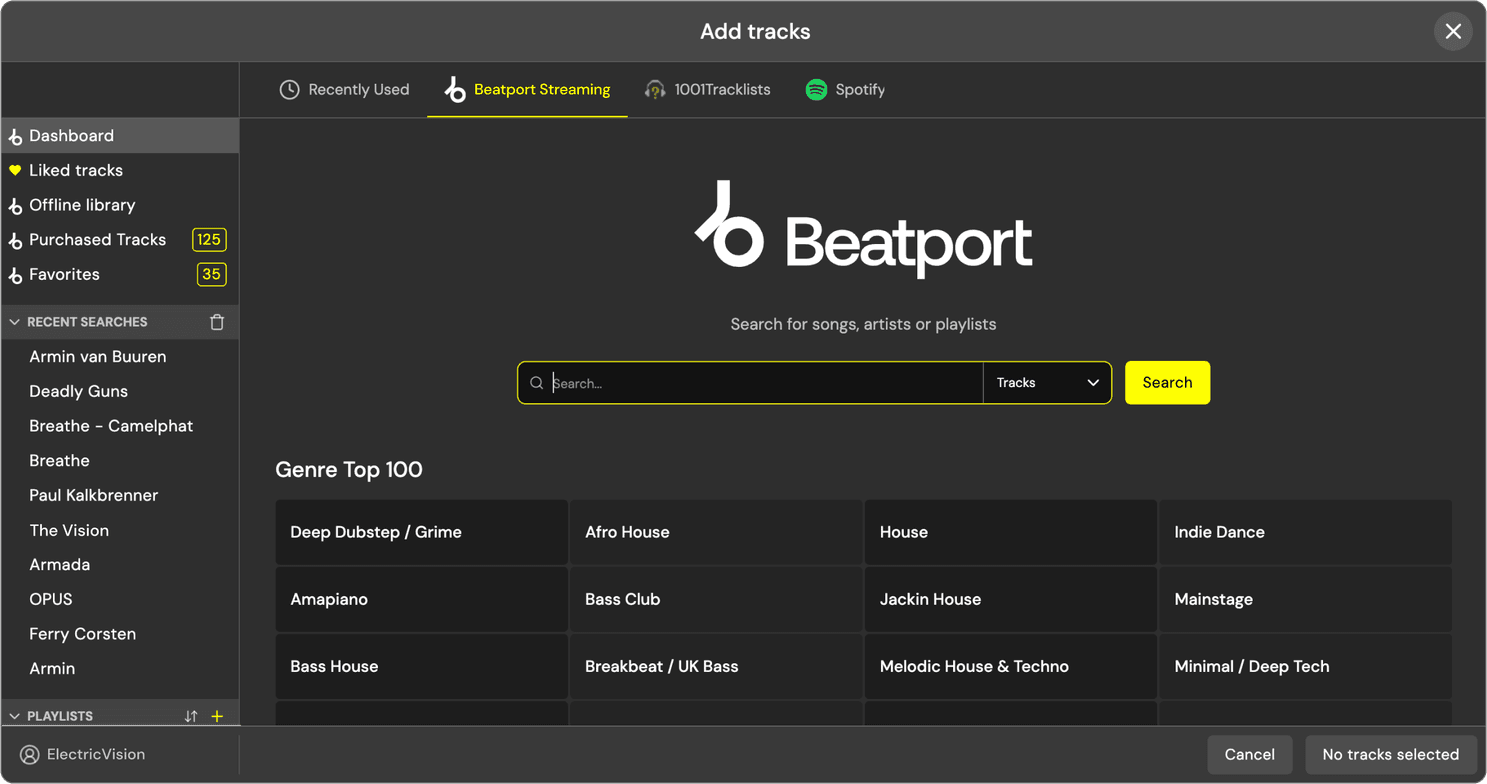Screen dimensions: 1487x784
Task: Switch to the Recently Used tab
Action: click(344, 89)
